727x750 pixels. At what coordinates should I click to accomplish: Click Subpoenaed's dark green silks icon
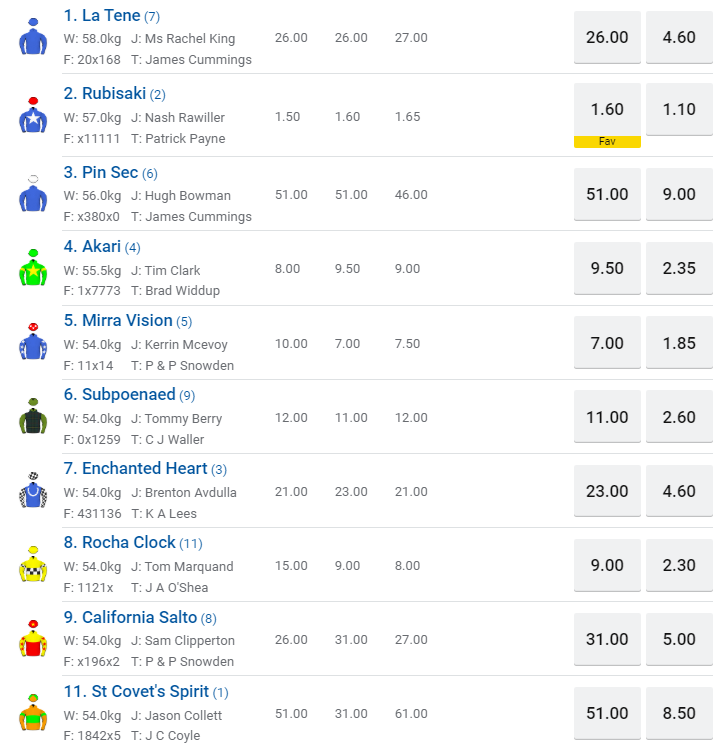(33, 416)
